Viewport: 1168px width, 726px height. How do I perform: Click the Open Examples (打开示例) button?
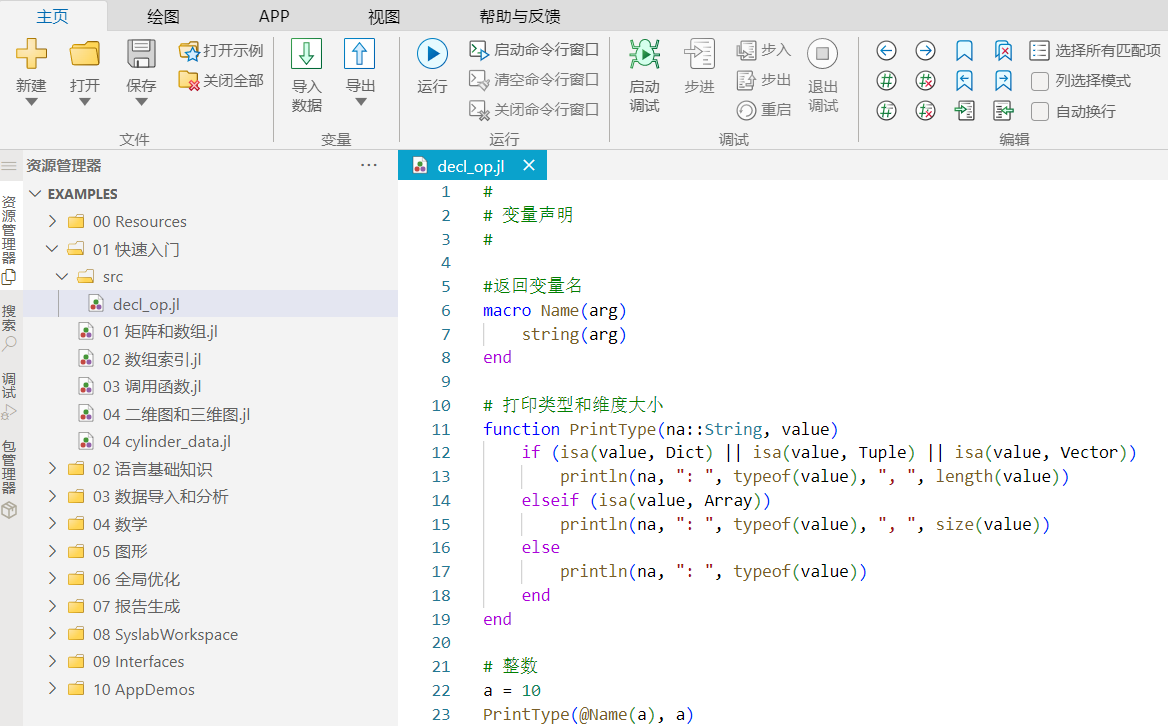click(221, 51)
